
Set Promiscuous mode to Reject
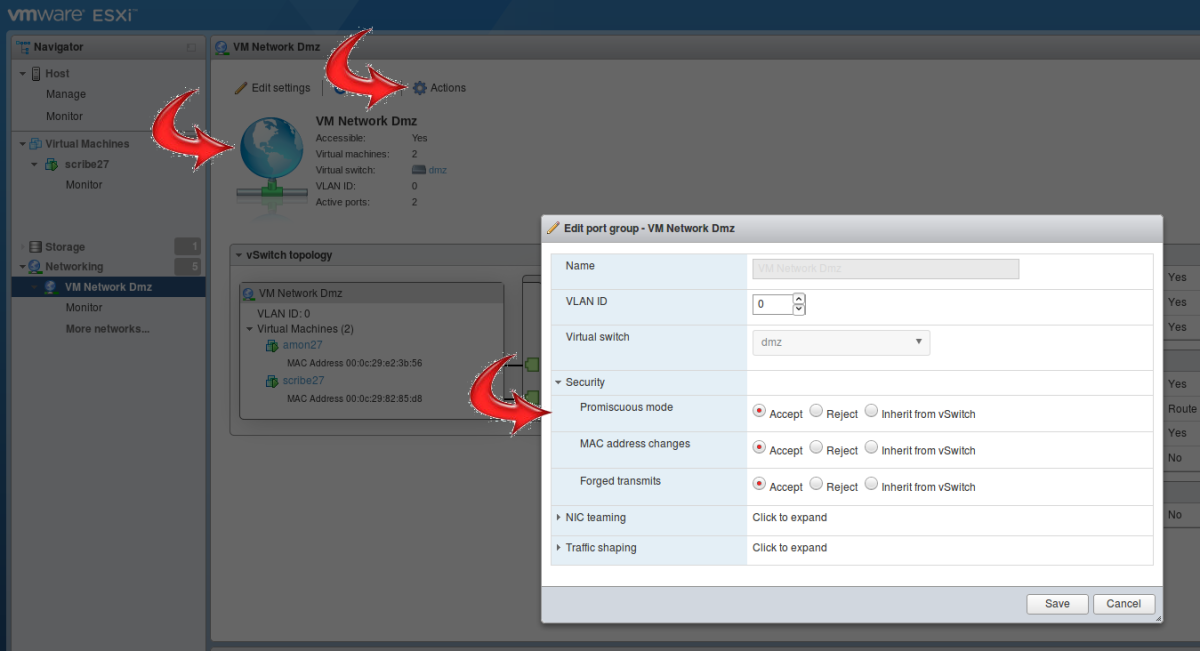pos(816,411)
